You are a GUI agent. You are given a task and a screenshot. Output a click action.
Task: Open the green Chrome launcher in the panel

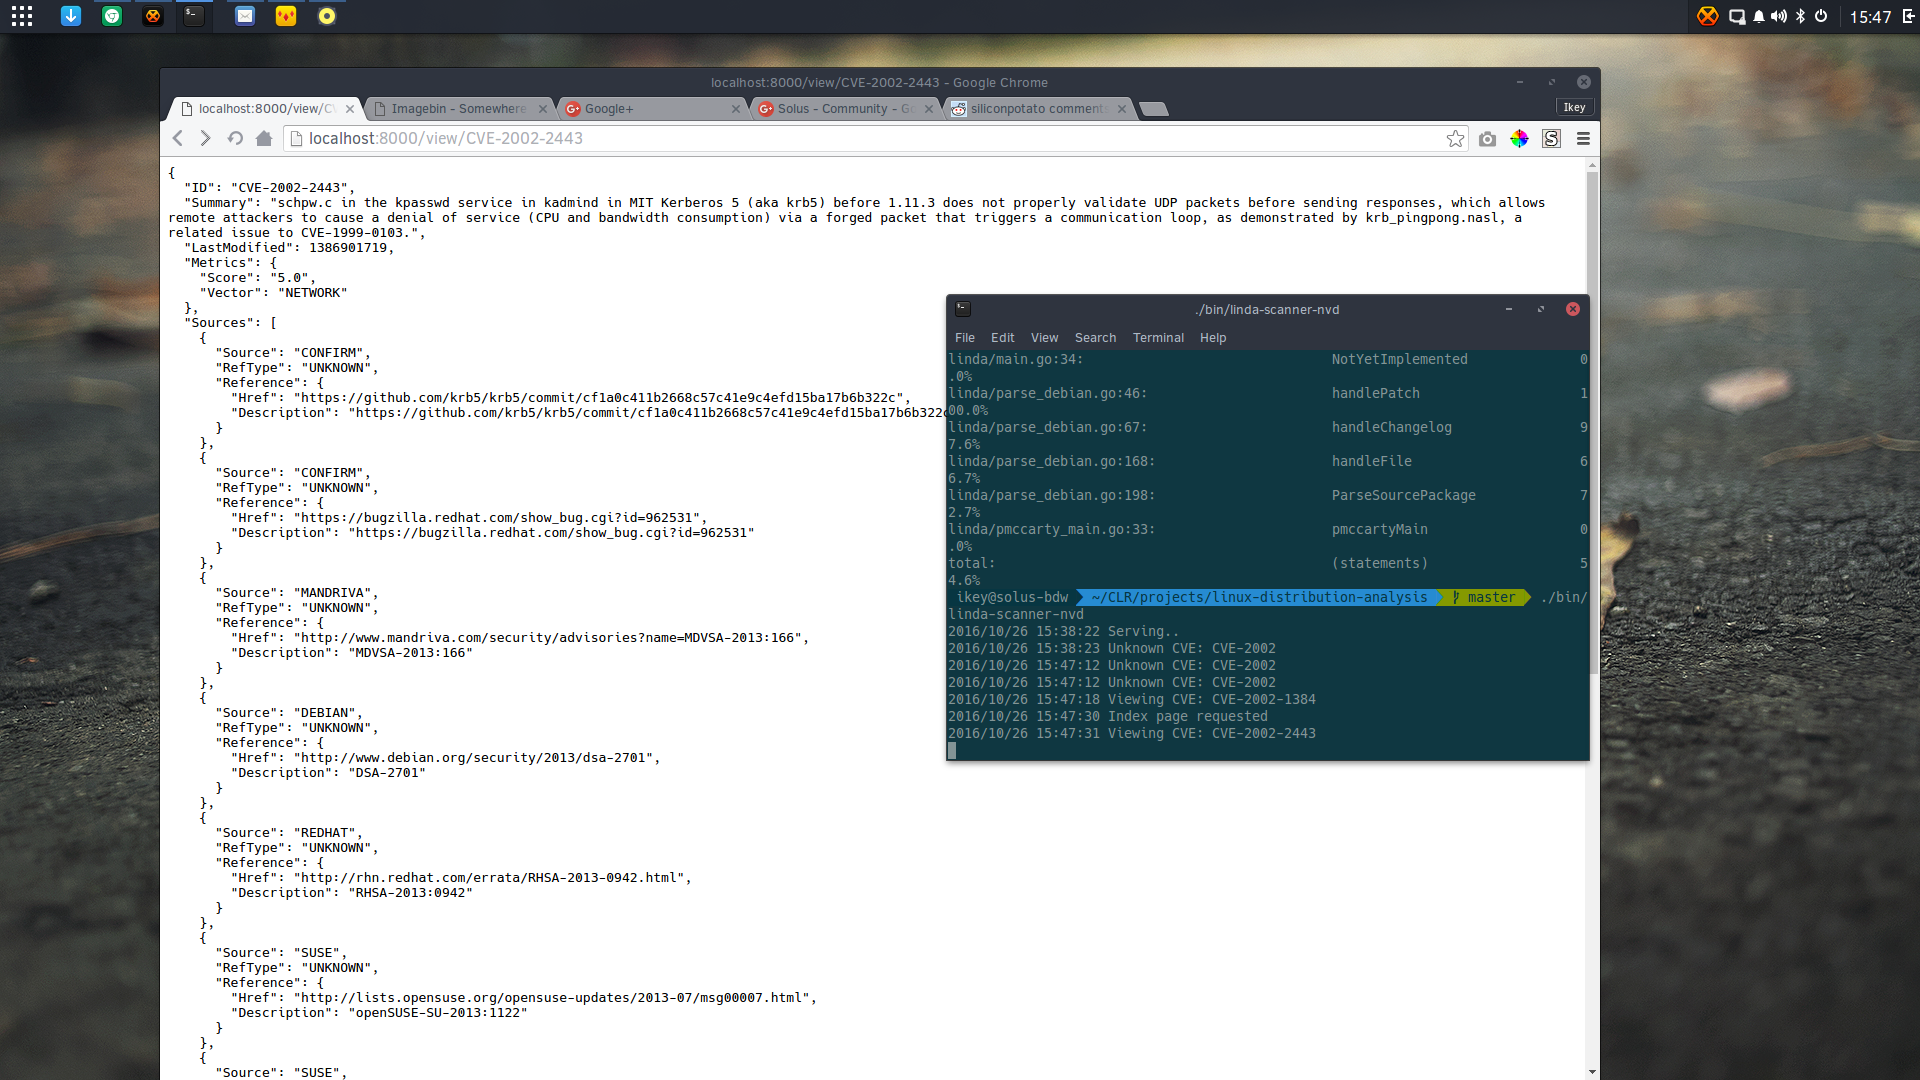[x=112, y=16]
